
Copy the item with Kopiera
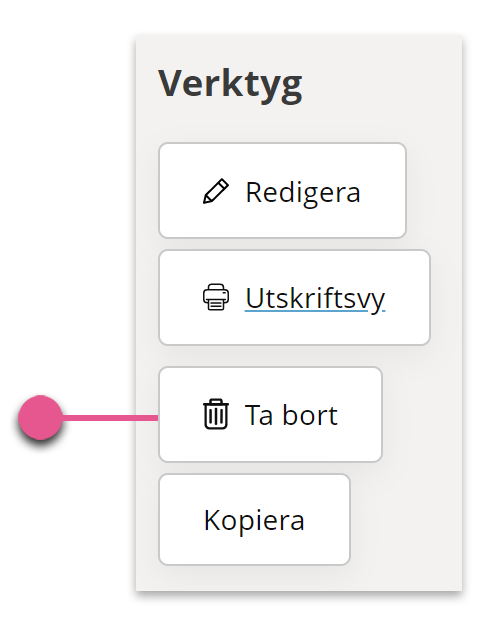click(x=255, y=519)
